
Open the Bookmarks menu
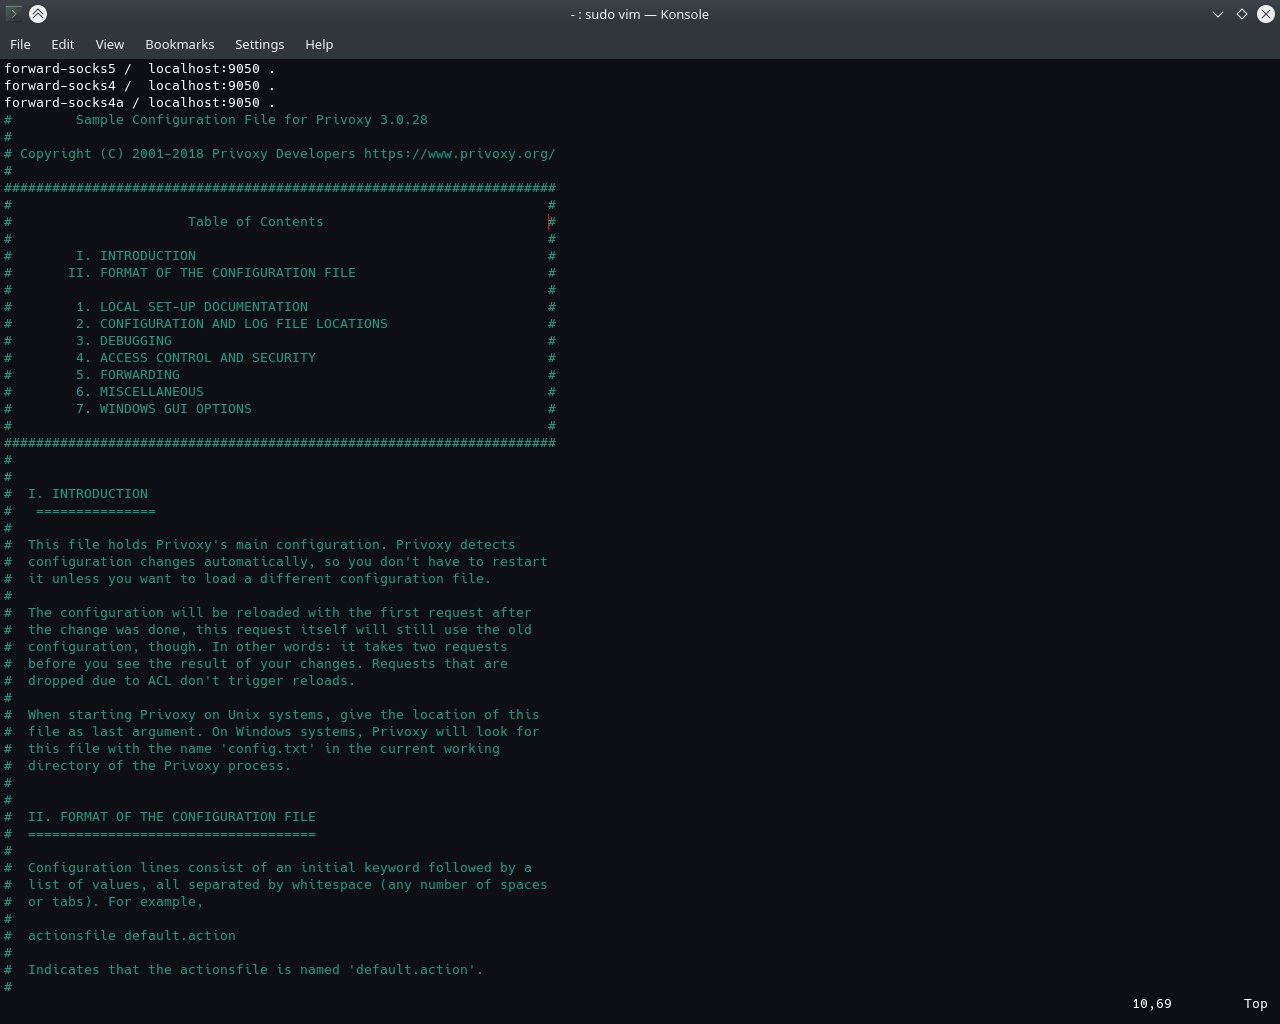(179, 44)
